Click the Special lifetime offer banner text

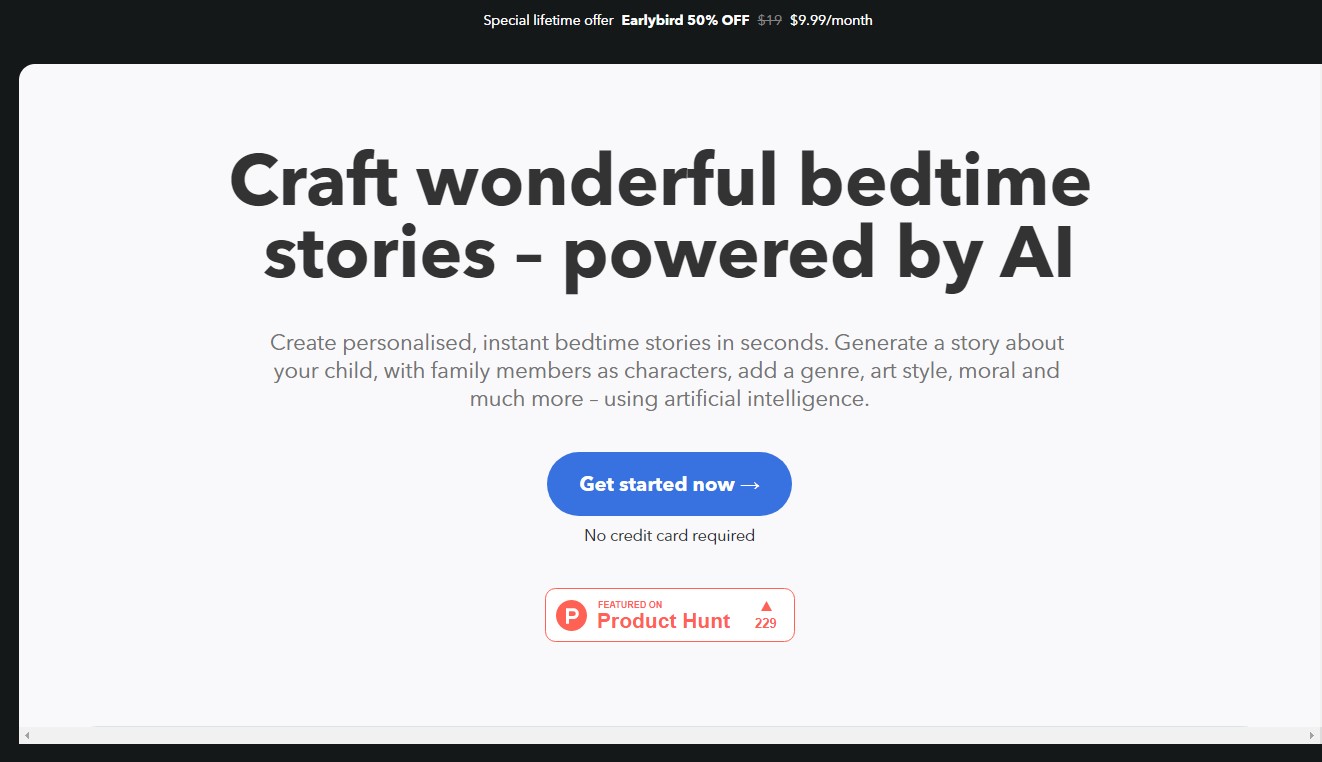click(x=548, y=20)
